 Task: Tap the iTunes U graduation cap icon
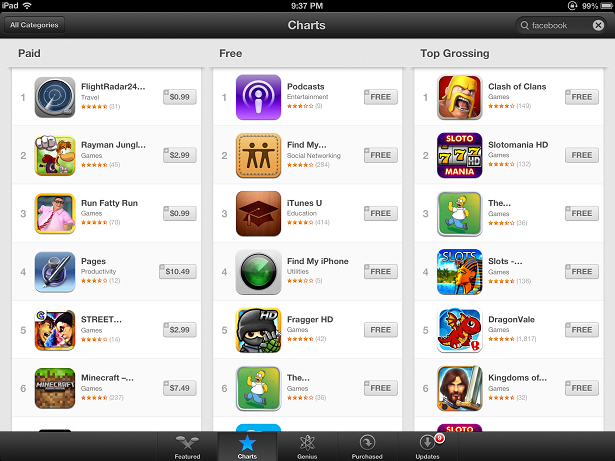258,213
